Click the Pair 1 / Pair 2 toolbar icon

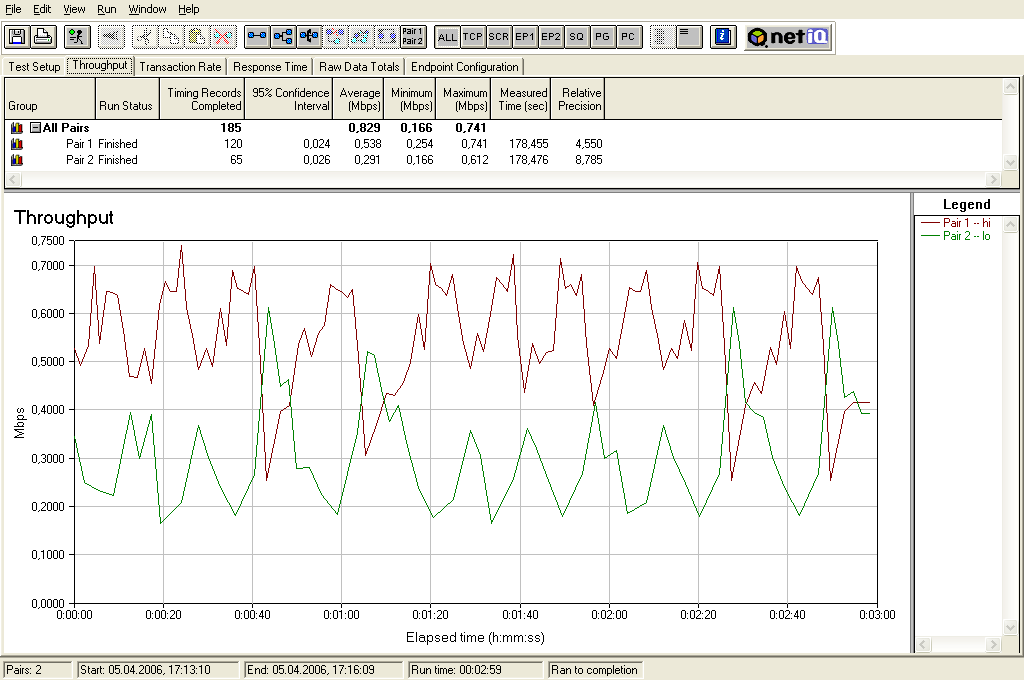(412, 37)
